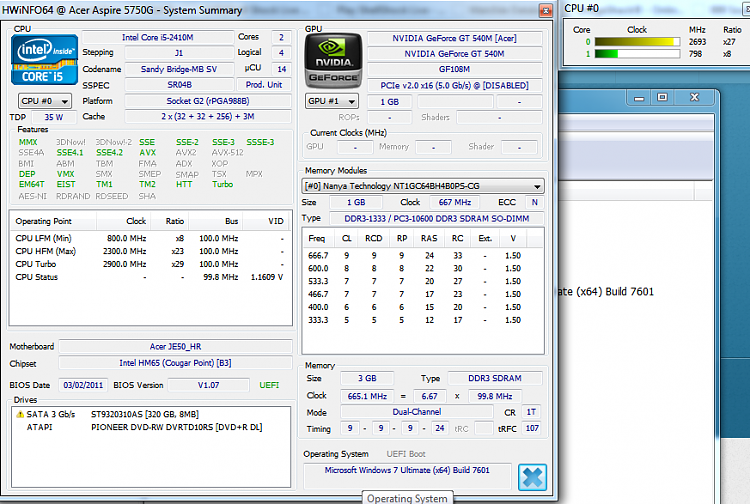Click the SATA drive warning icon
The height and width of the screenshot is (504, 750).
(x=20, y=414)
